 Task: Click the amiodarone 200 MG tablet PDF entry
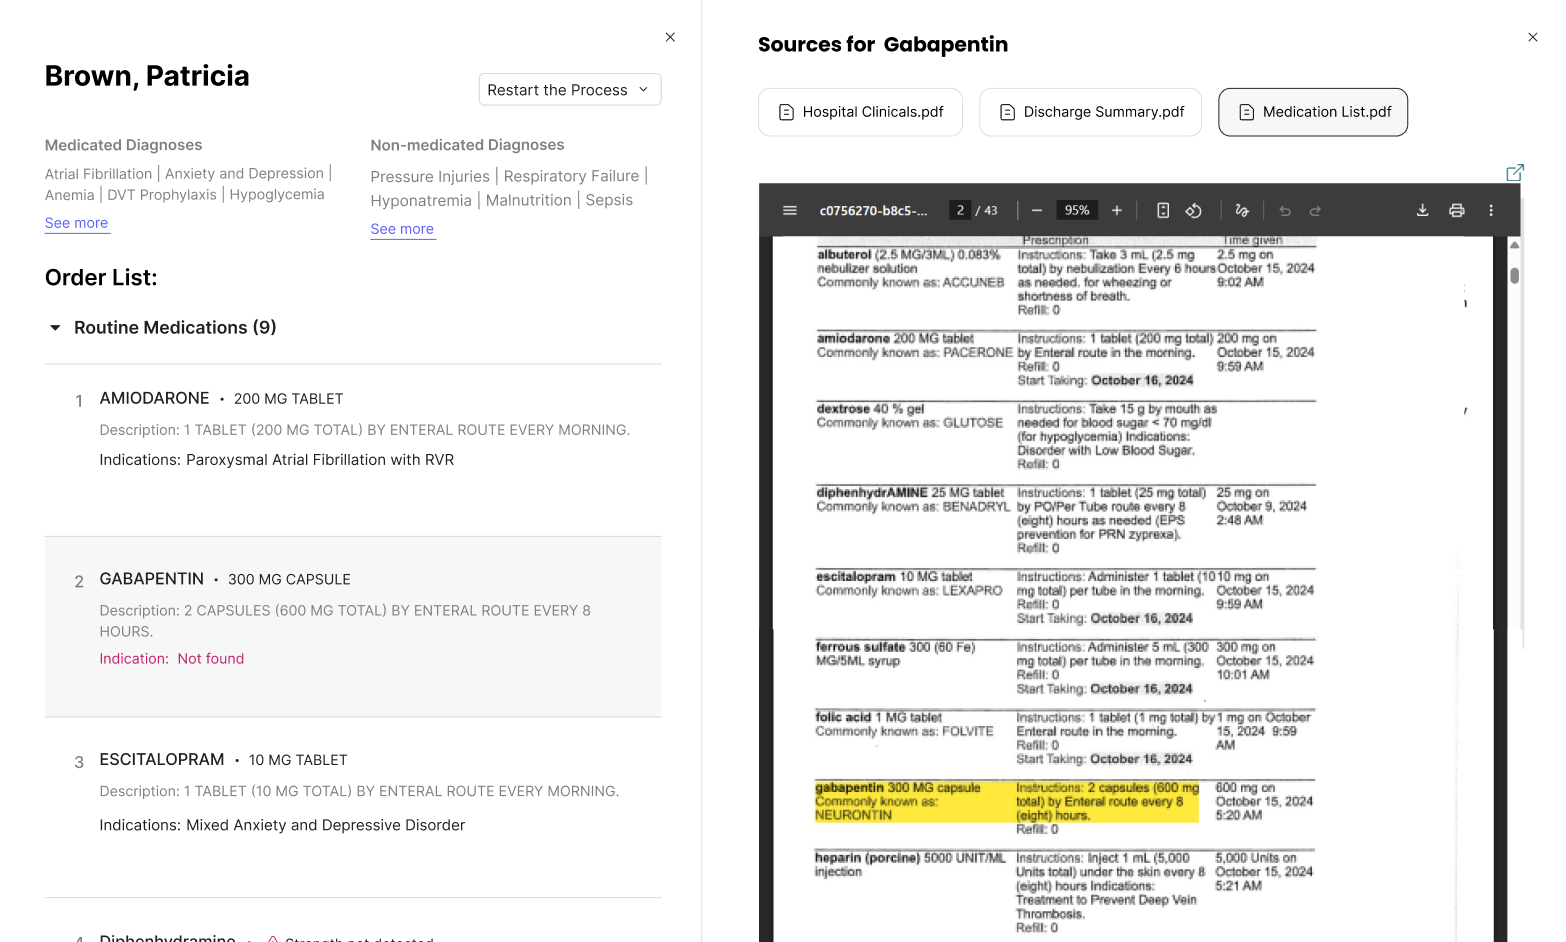[x=1066, y=359]
